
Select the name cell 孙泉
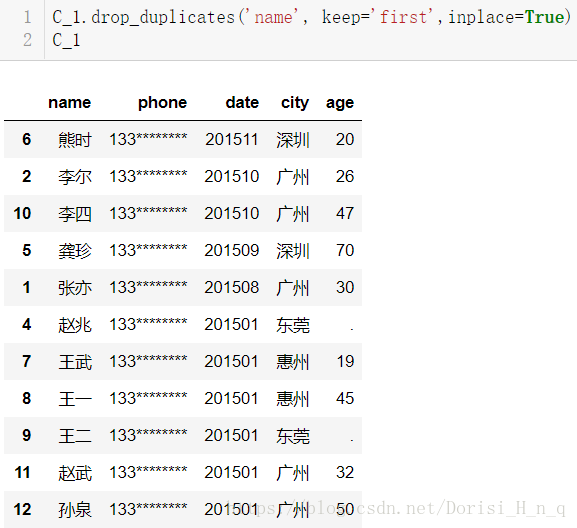(75, 510)
